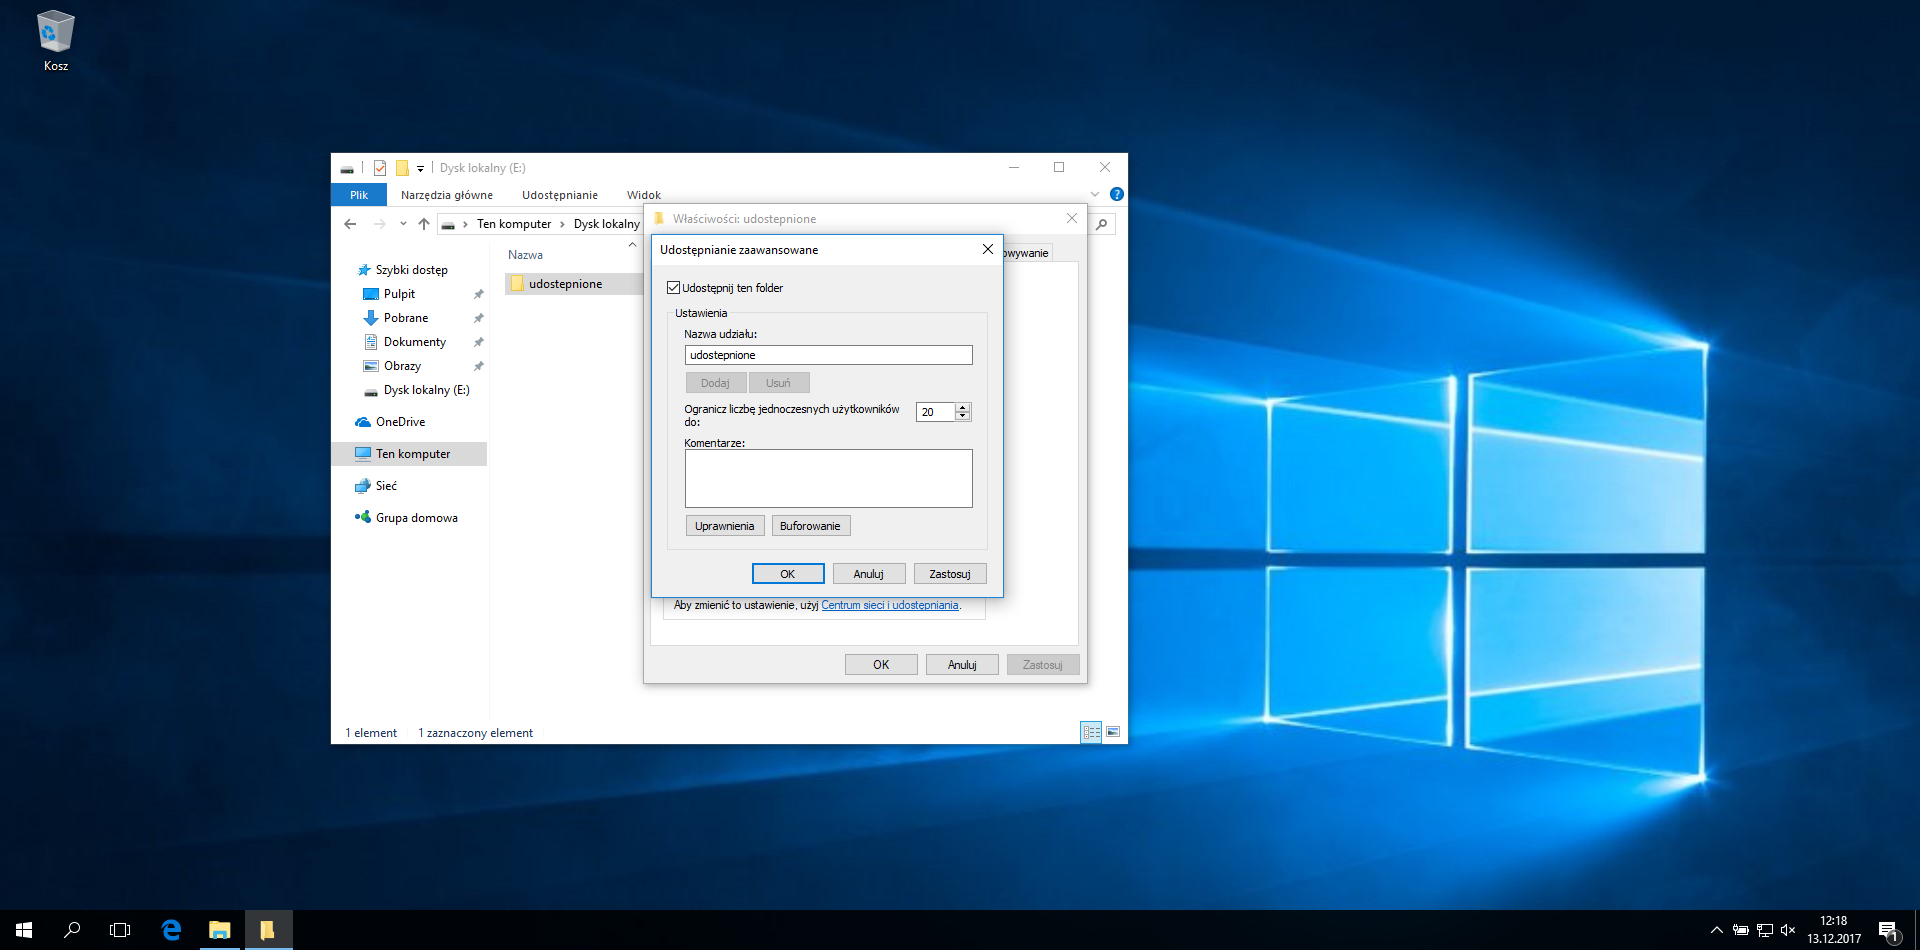Show hidden system tray icons
Viewport: 1920px width, 950px height.
click(x=1716, y=930)
